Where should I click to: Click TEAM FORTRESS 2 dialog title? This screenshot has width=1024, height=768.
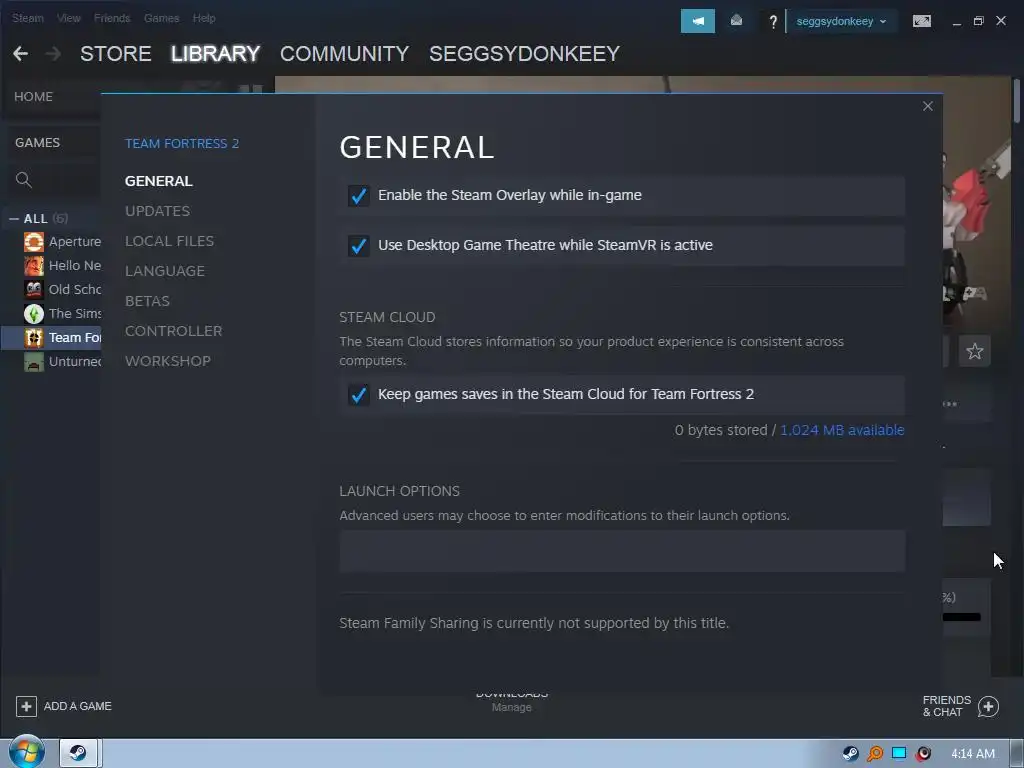point(182,144)
